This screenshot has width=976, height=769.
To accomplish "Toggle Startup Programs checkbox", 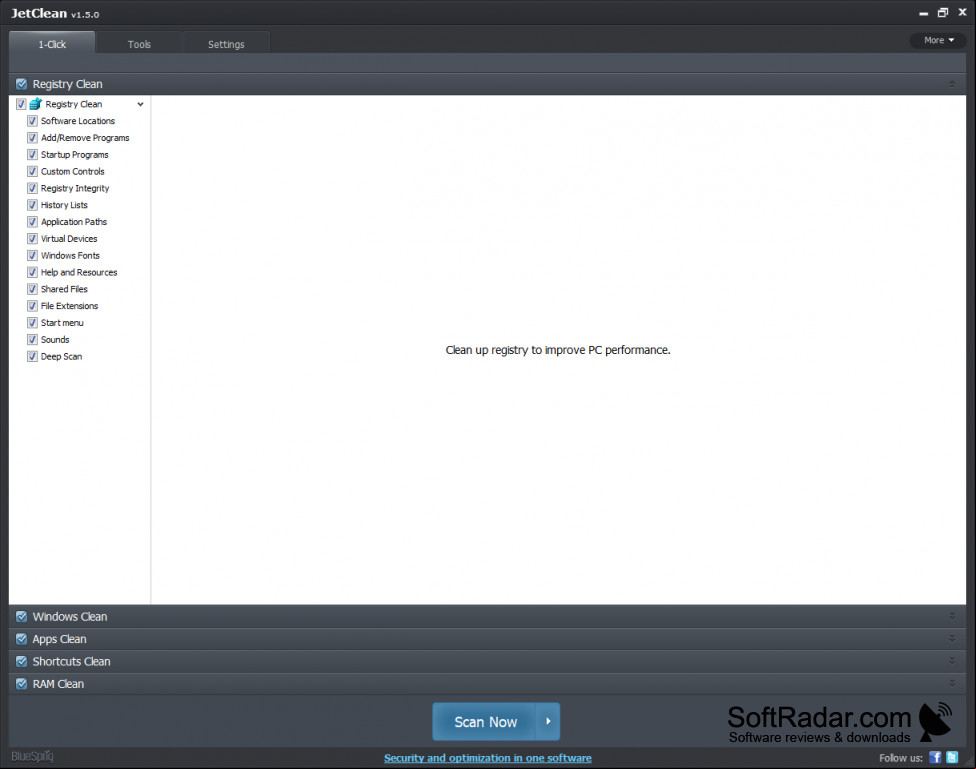I will 32,154.
